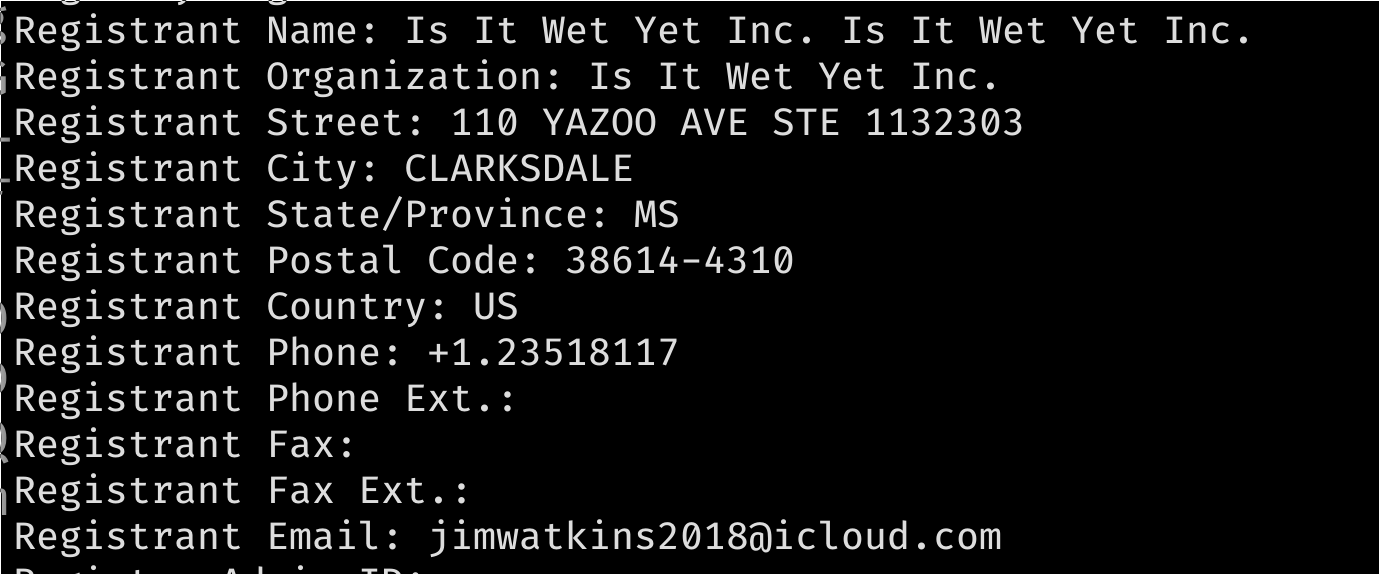This screenshot has height=574, width=1379.
Task: Click the Registrant Street label
Action: point(220,123)
